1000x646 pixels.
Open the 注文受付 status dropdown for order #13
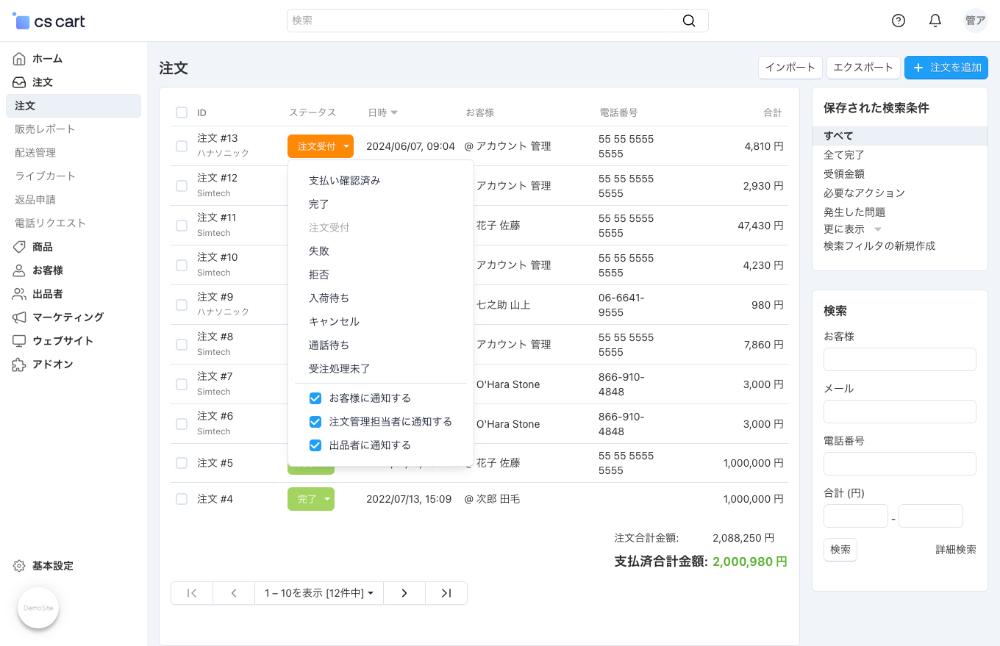tap(320, 146)
